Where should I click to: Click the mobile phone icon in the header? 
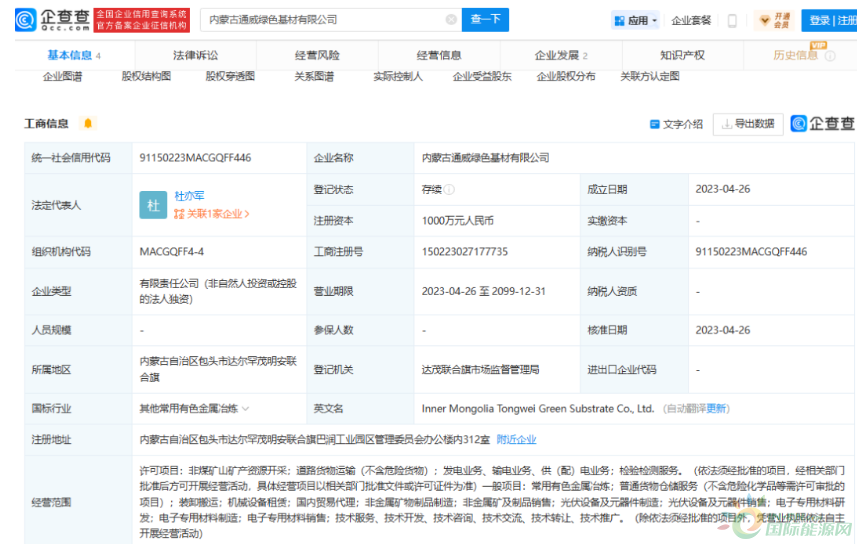click(x=732, y=21)
